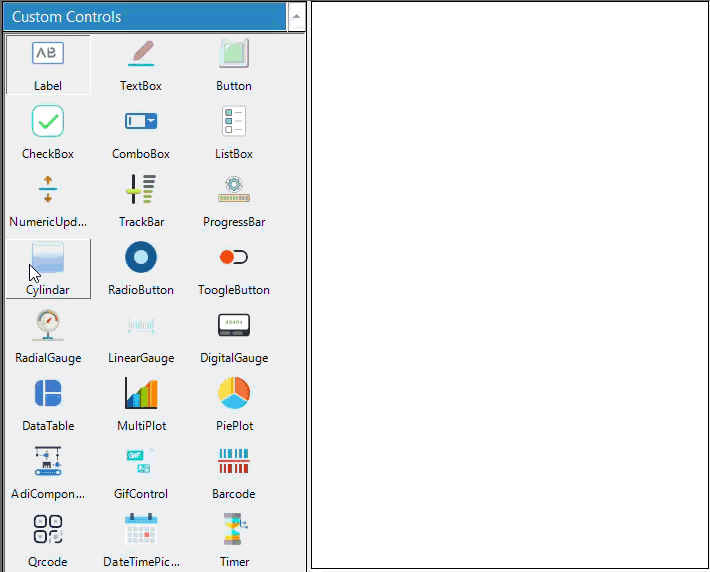
Task: Pick the MultiPlot chart control
Action: (141, 404)
